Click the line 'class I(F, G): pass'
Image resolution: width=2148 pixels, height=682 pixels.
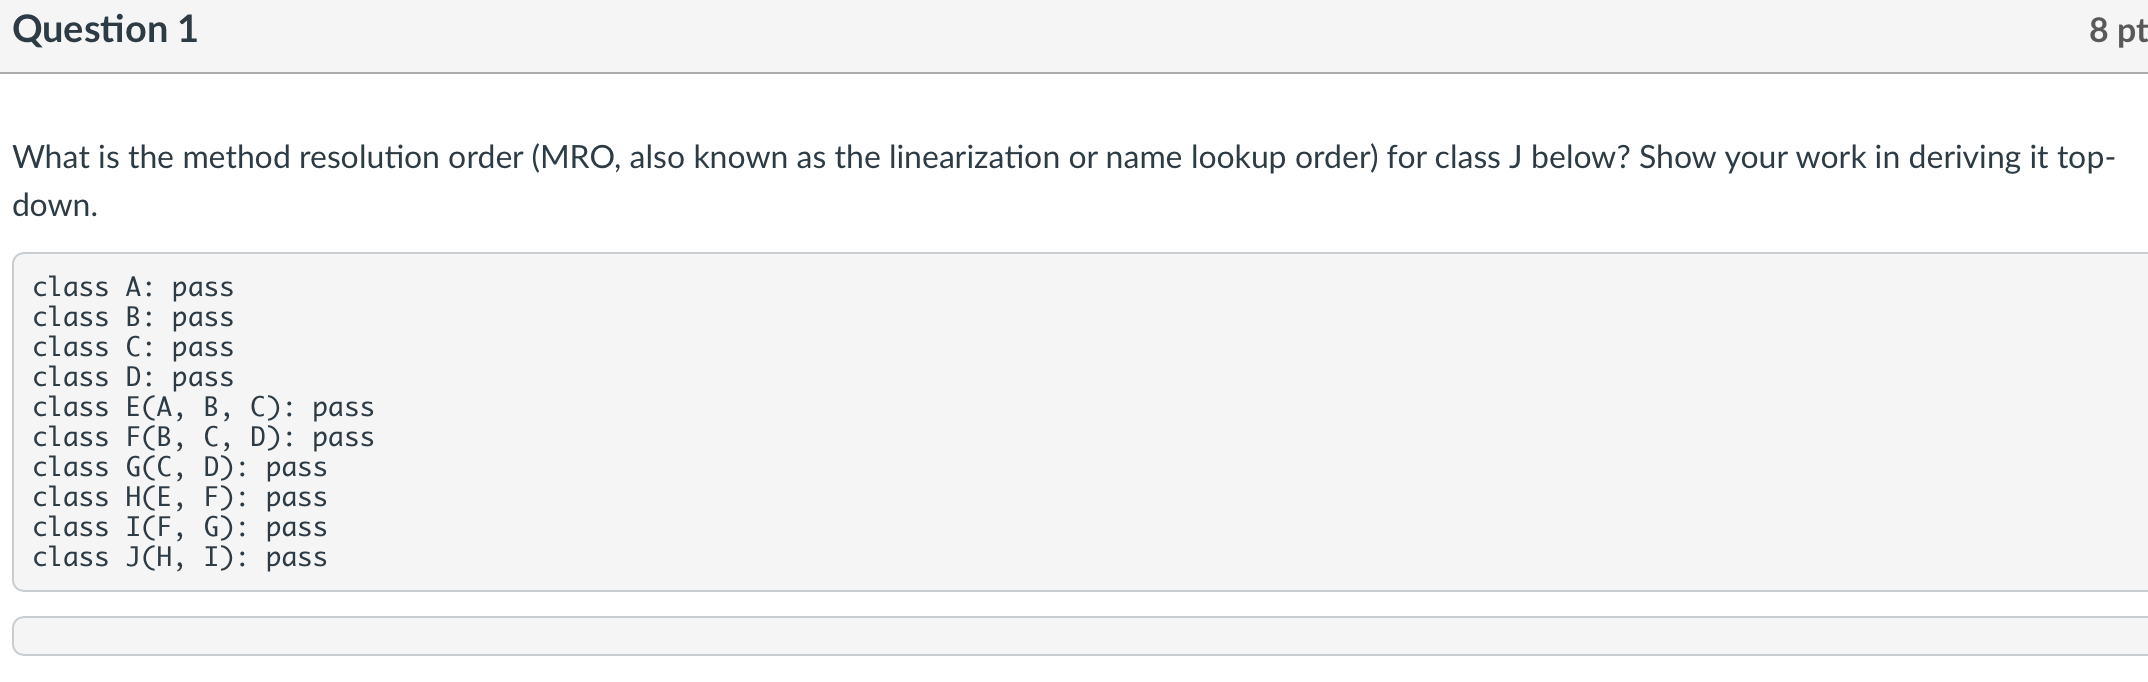click(180, 527)
